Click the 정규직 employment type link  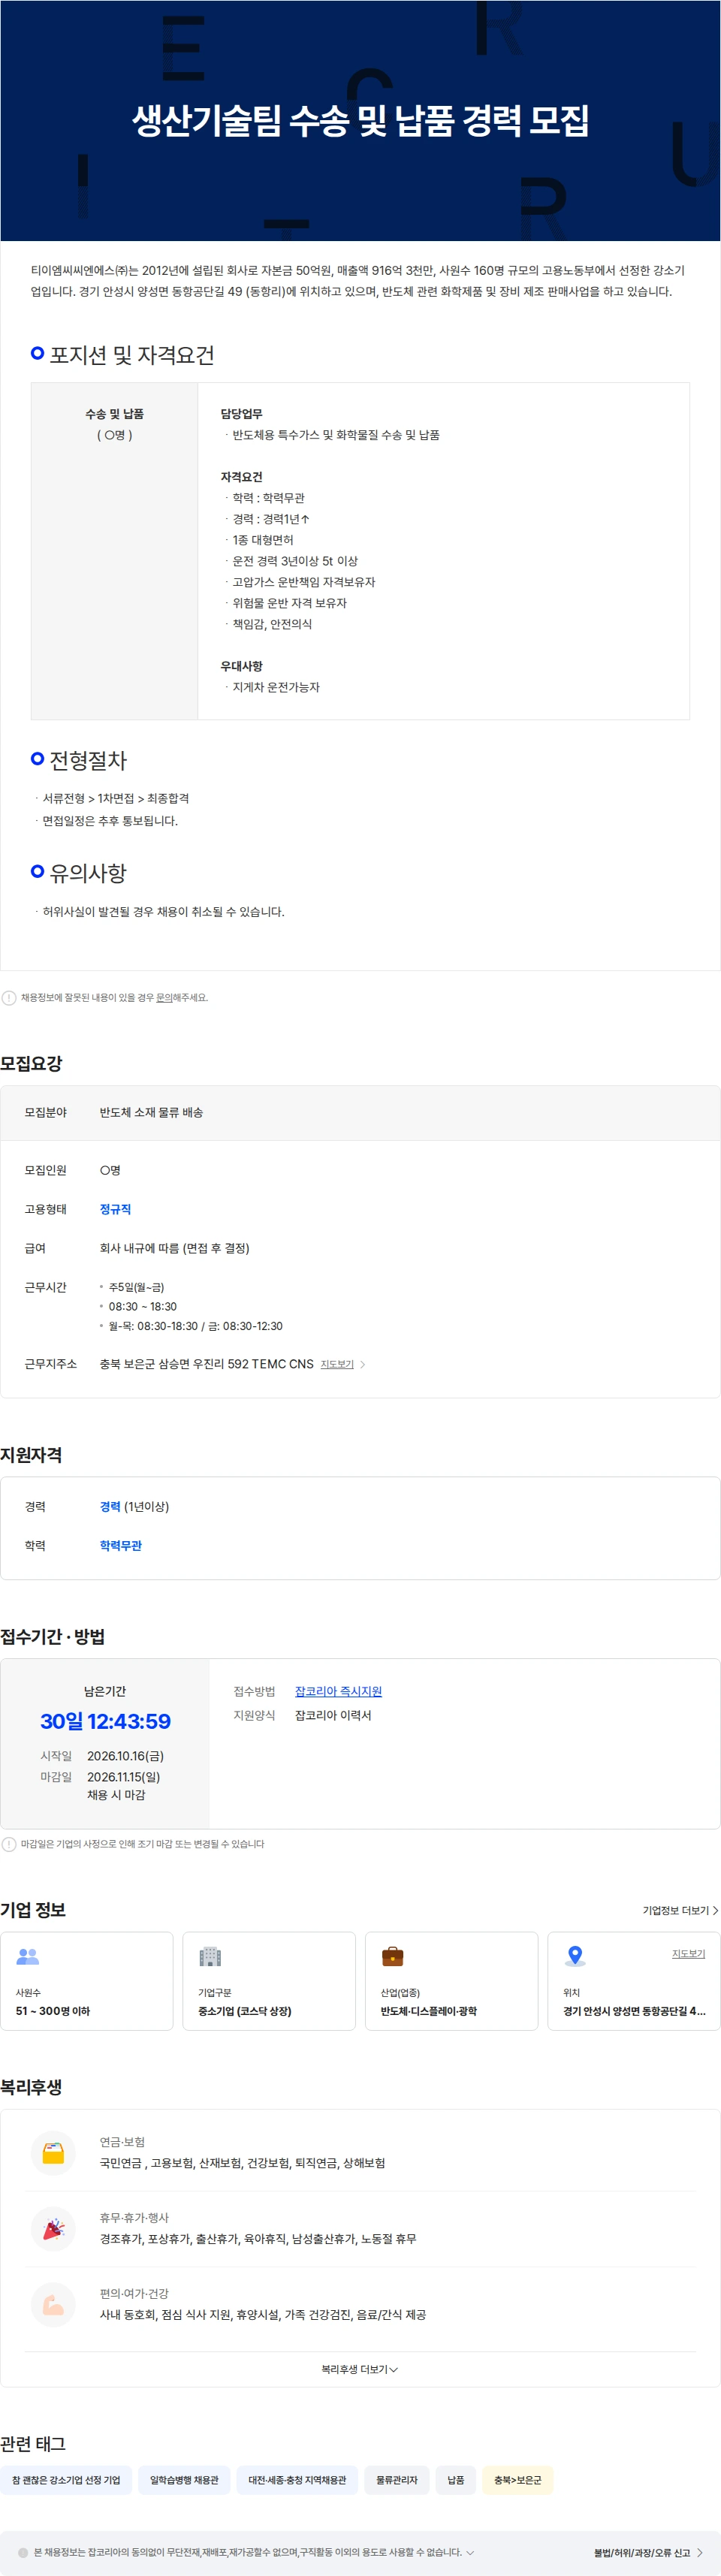(x=115, y=1209)
